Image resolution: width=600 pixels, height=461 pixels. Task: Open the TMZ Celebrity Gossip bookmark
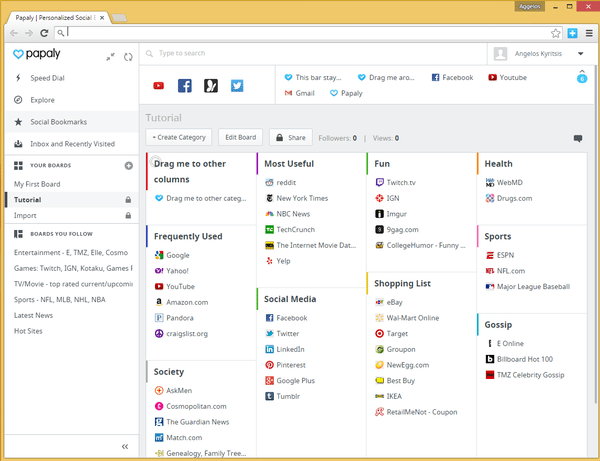tap(525, 375)
